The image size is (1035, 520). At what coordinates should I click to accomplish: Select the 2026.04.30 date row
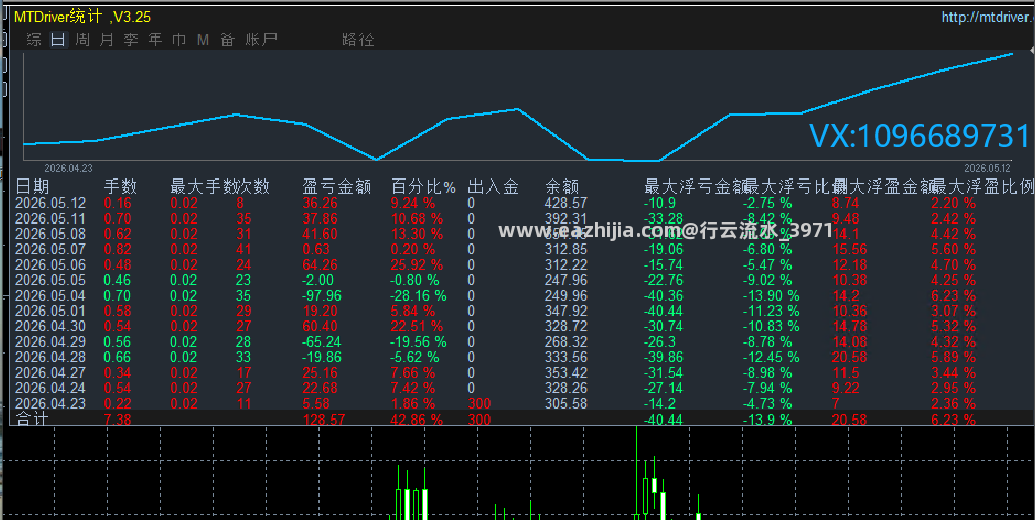click(x=50, y=327)
